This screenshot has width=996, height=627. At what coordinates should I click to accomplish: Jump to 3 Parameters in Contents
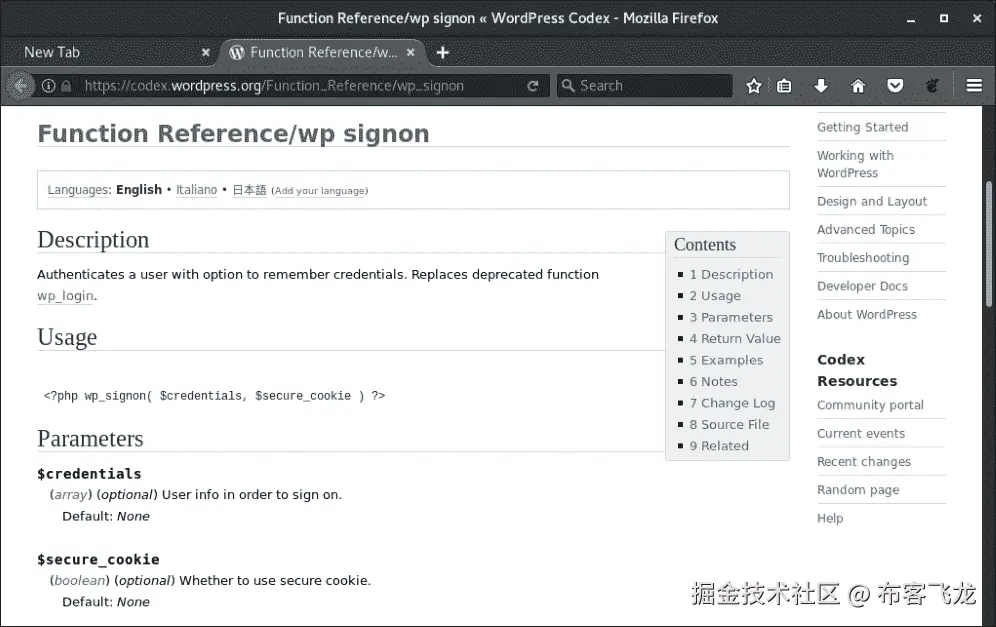pos(730,318)
